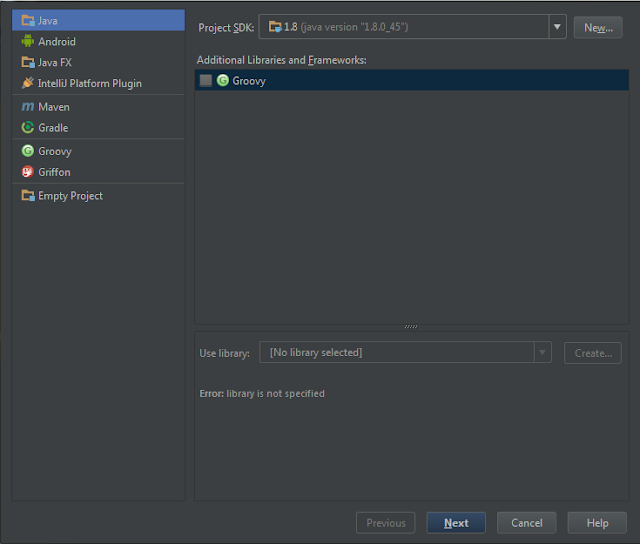Click the New... SDK button
The image size is (640, 544).
(598, 27)
